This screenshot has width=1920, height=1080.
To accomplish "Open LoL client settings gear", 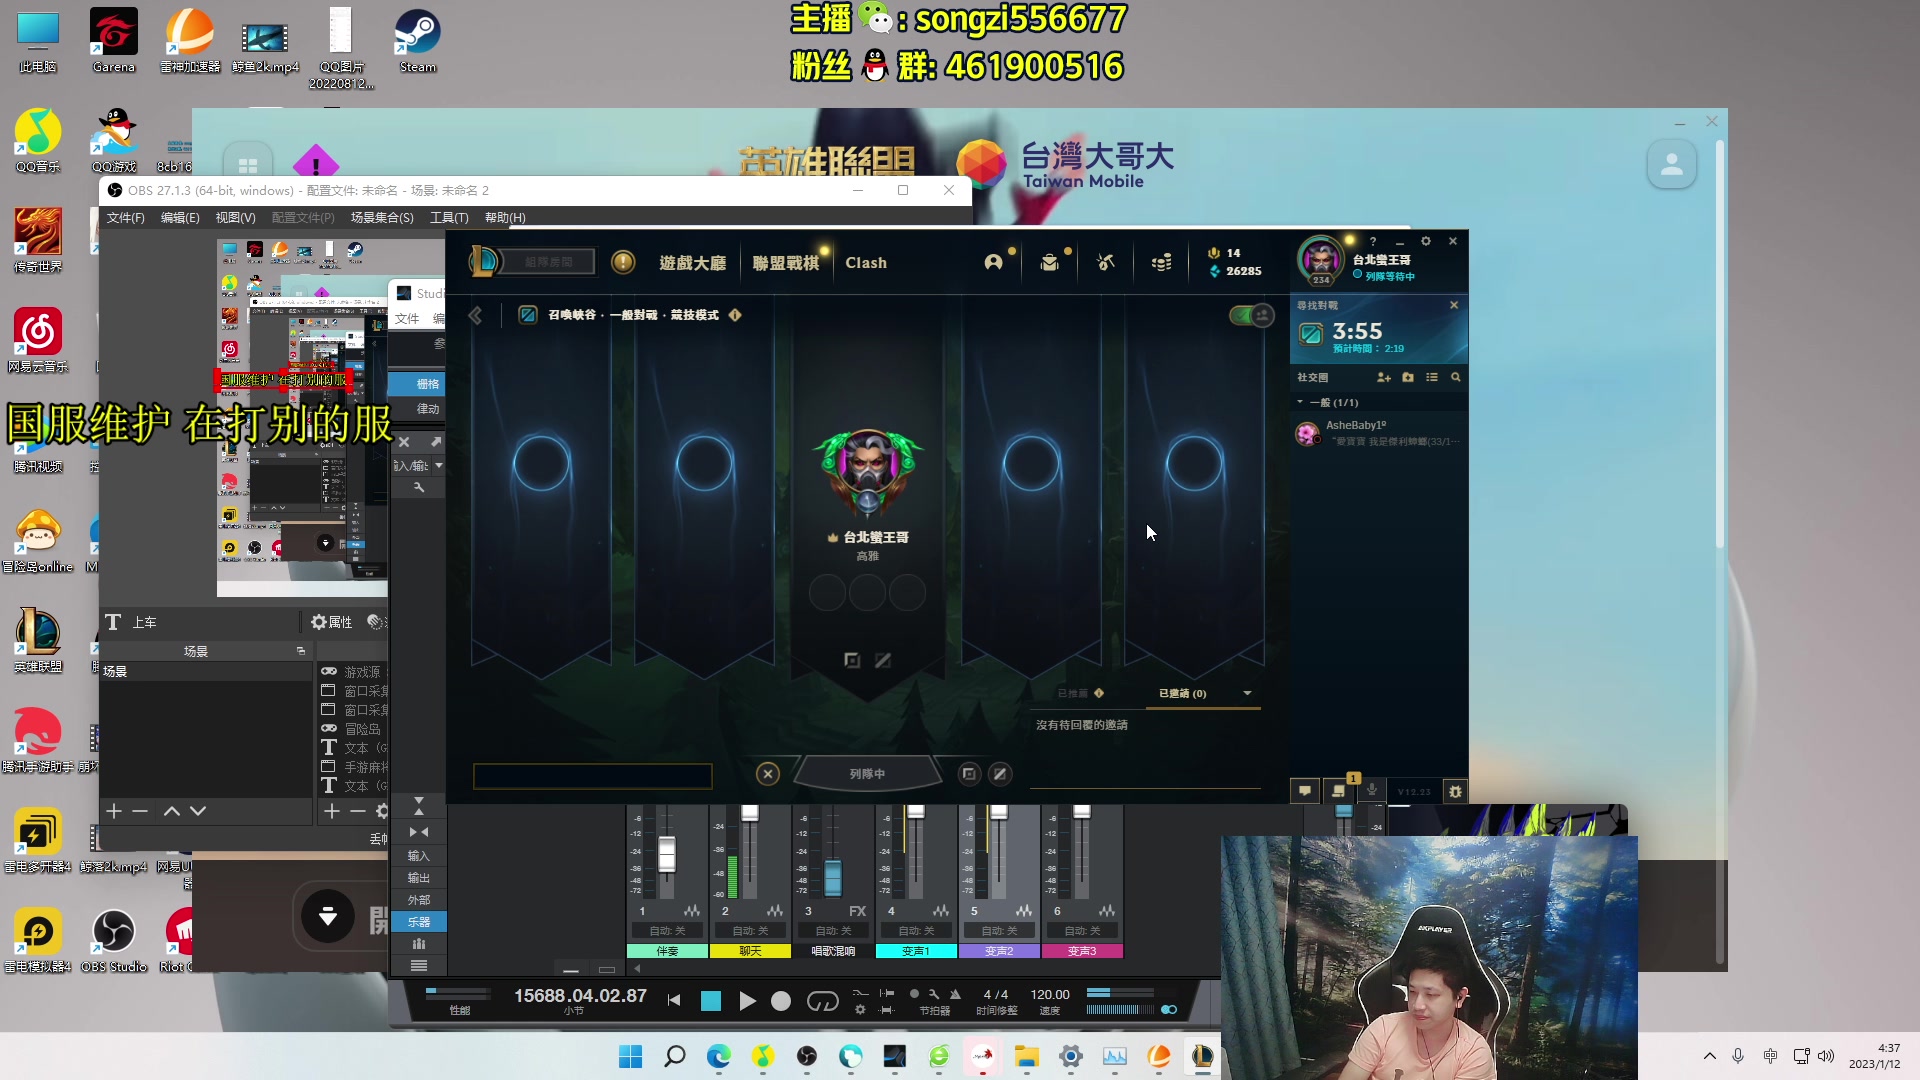I will [1426, 241].
